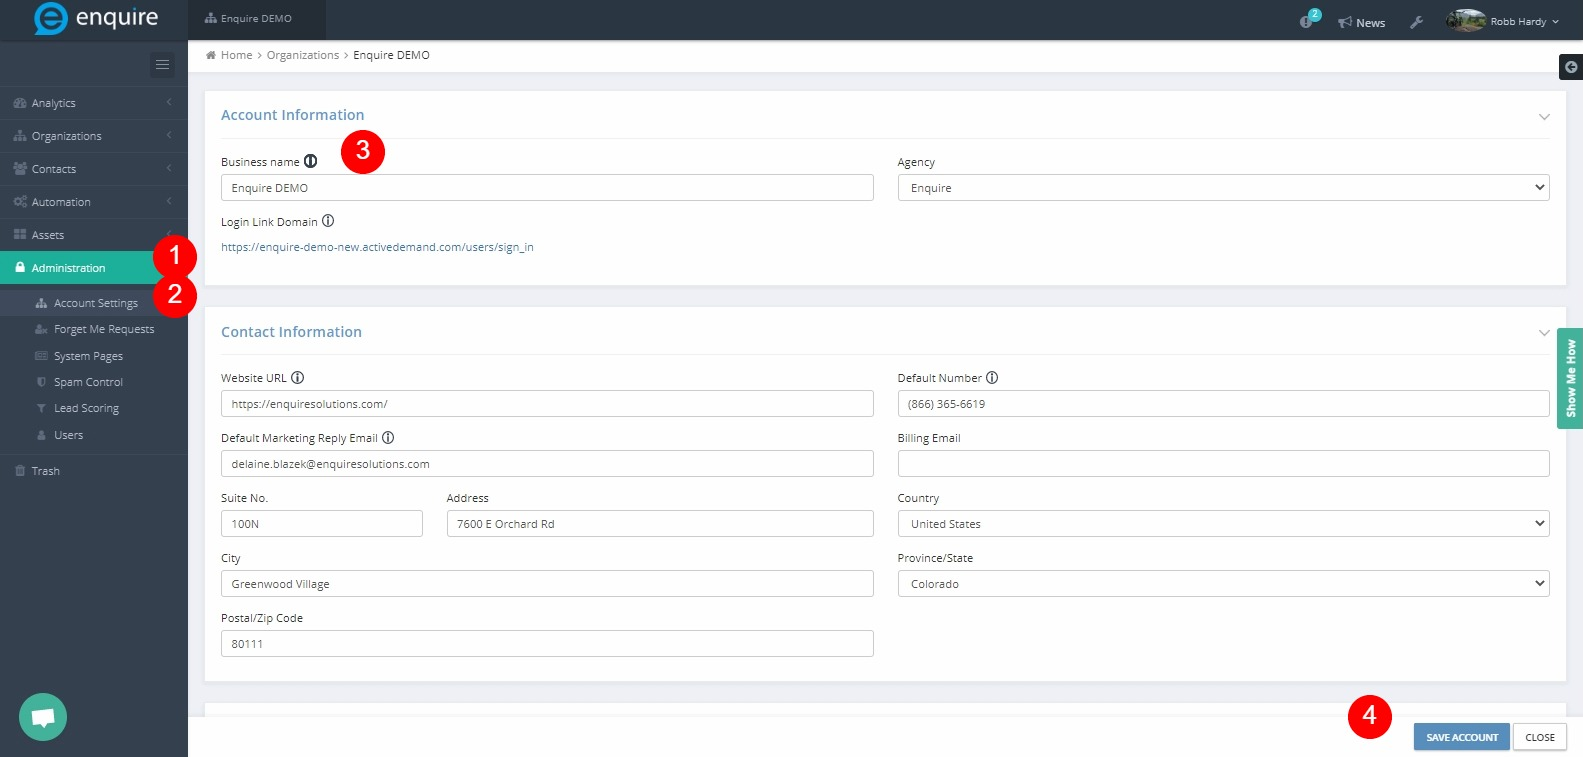Focus the Suite No. field
Screen dimensions: 1583x757
321,524
